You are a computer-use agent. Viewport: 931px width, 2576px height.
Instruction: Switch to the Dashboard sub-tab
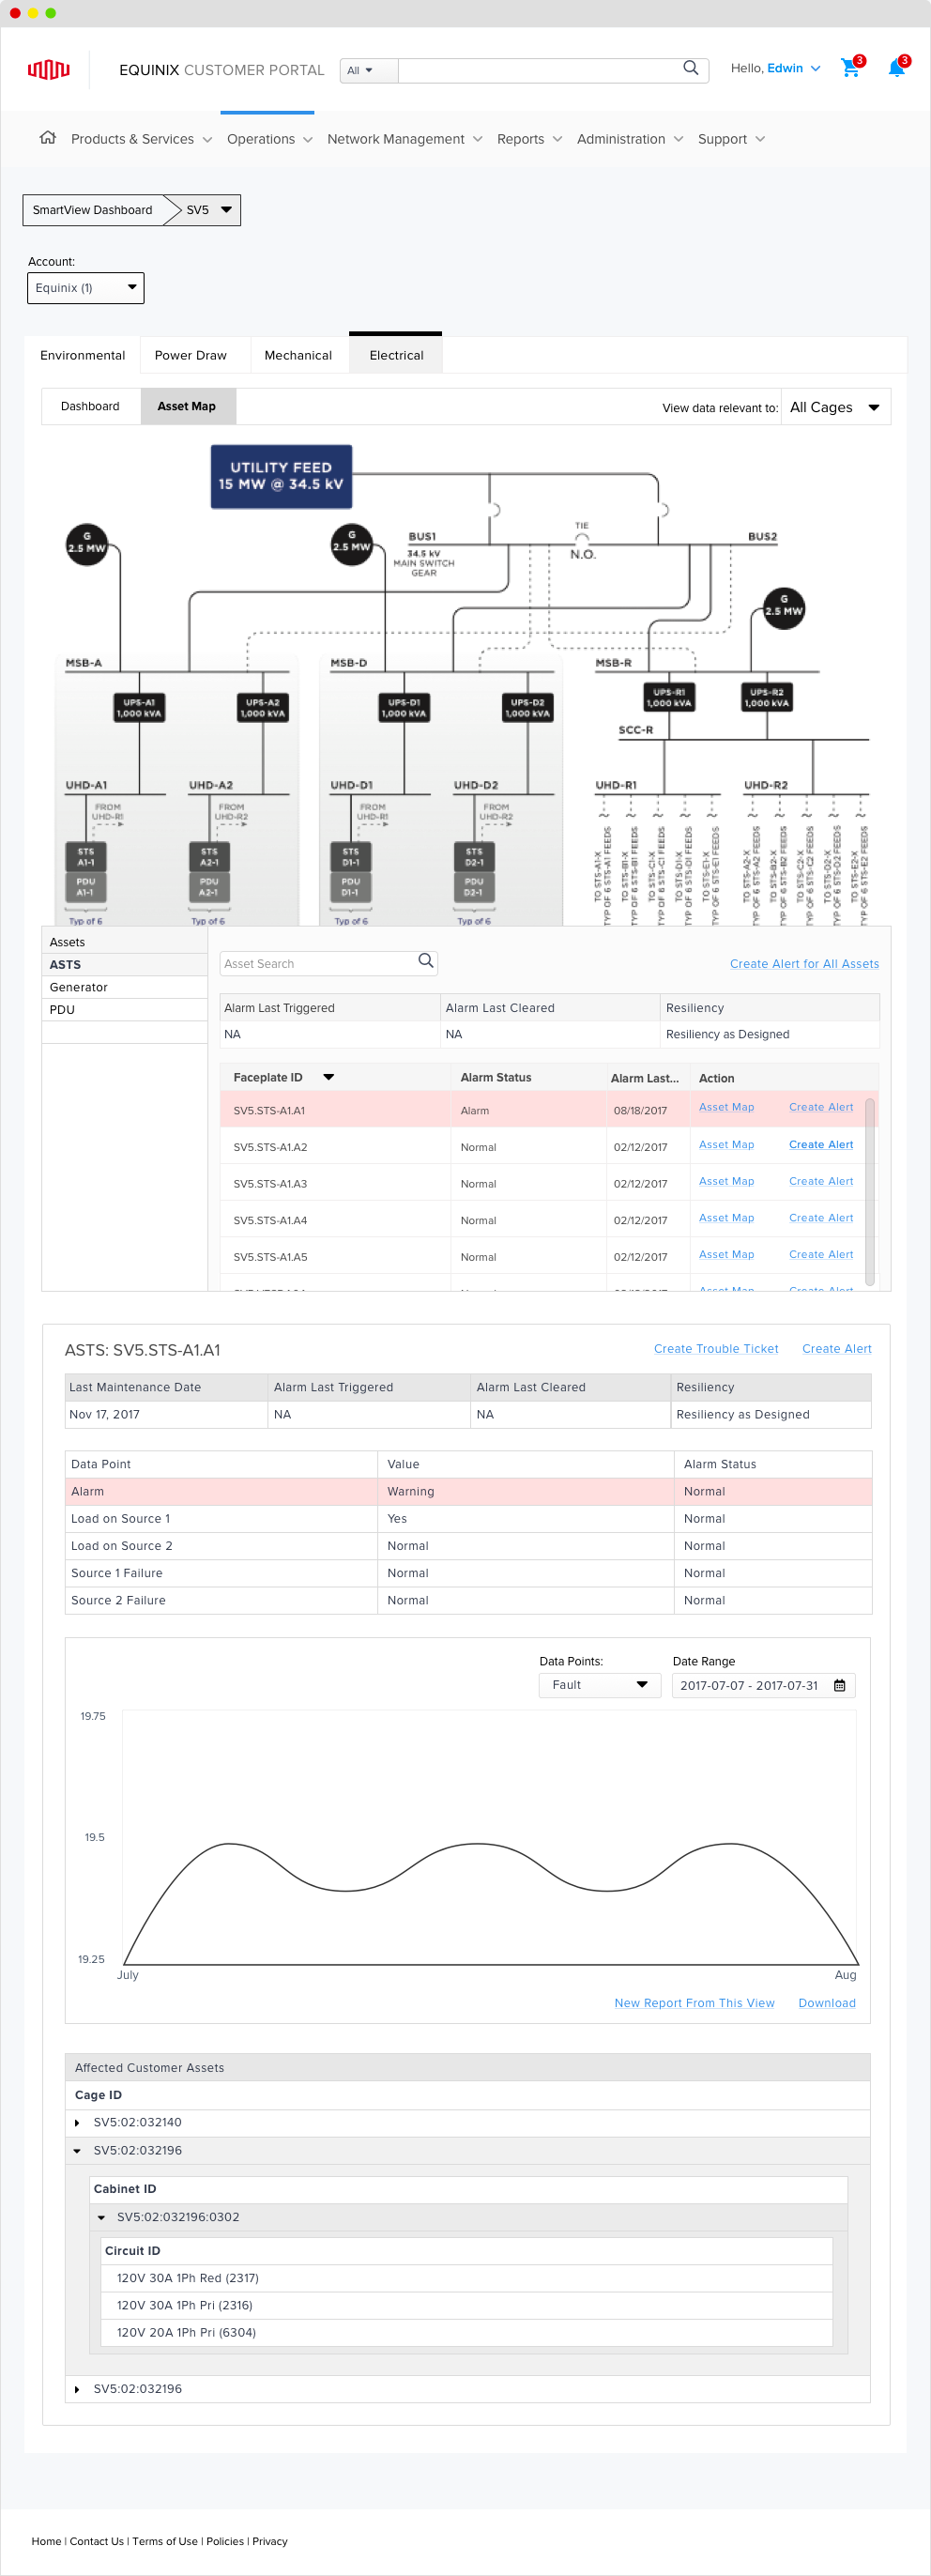click(x=90, y=406)
